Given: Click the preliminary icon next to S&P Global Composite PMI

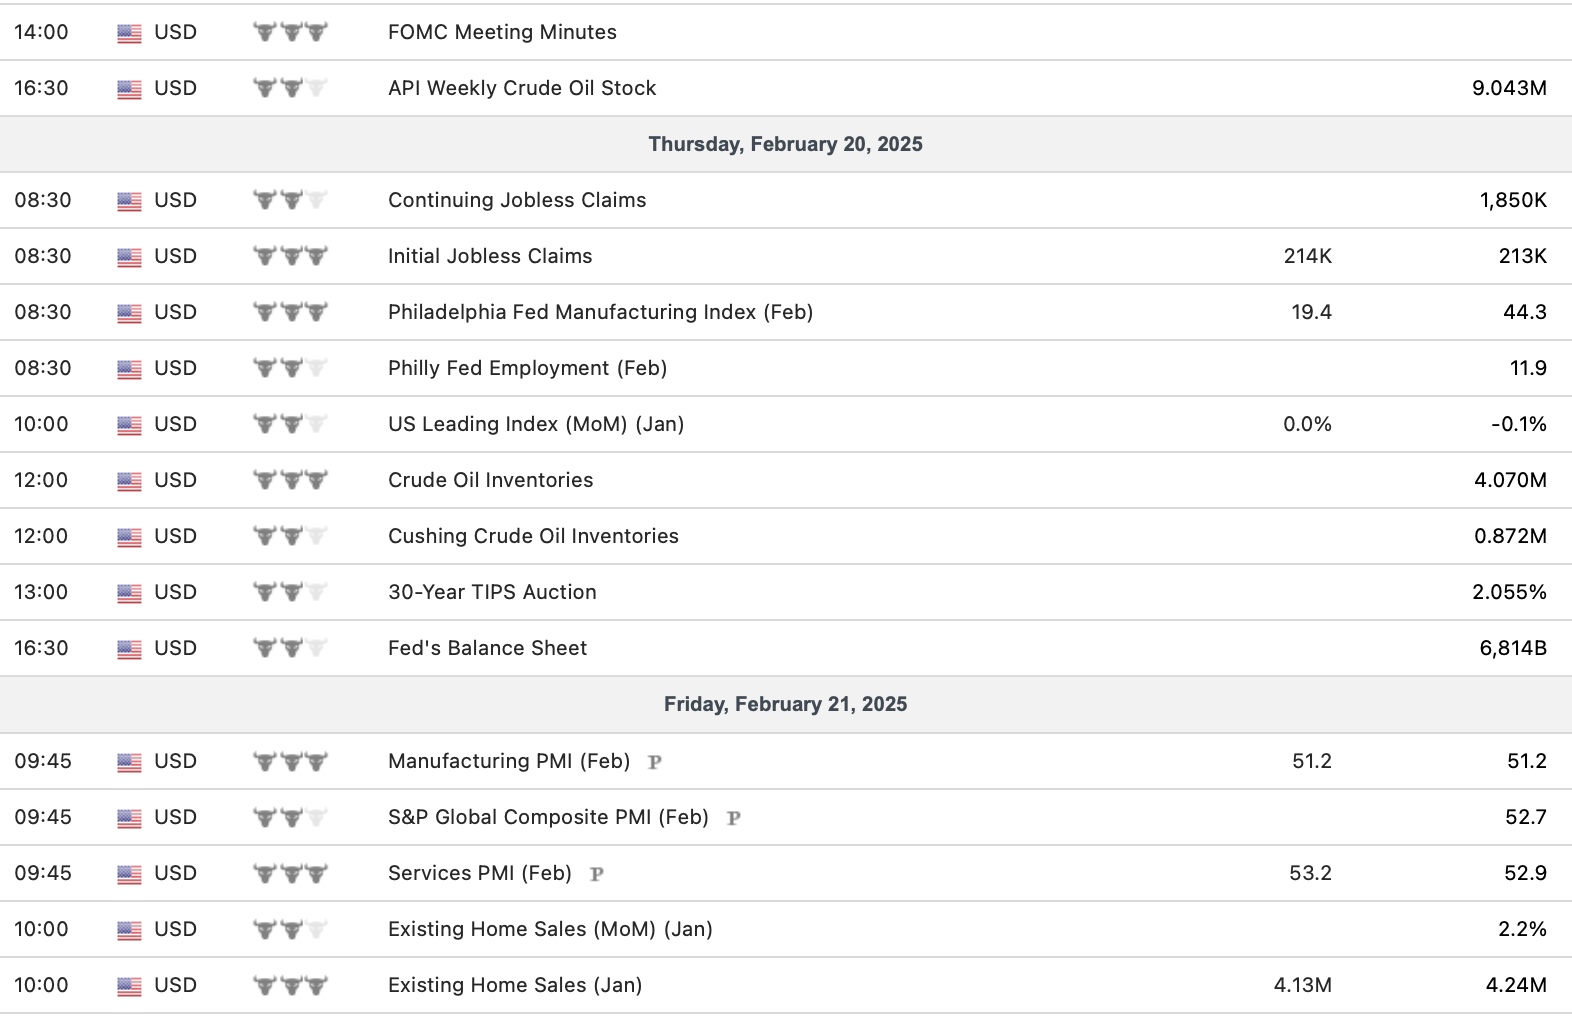Looking at the screenshot, I should pyautogui.click(x=733, y=818).
